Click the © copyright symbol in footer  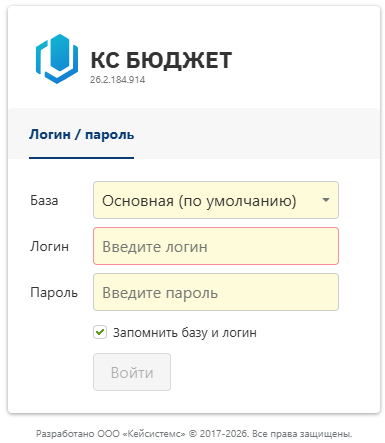[x=193, y=434]
